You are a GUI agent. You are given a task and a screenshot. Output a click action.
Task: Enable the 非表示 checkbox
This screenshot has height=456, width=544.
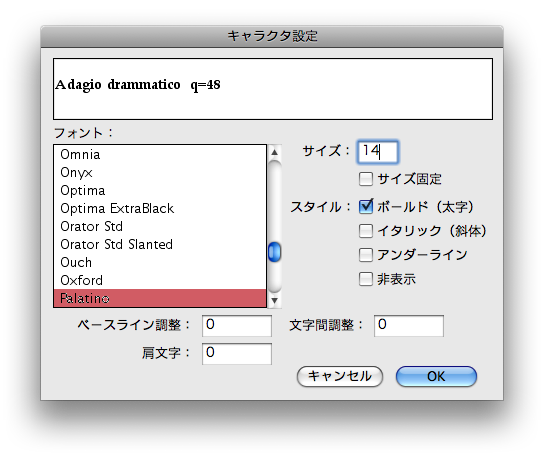click(366, 279)
